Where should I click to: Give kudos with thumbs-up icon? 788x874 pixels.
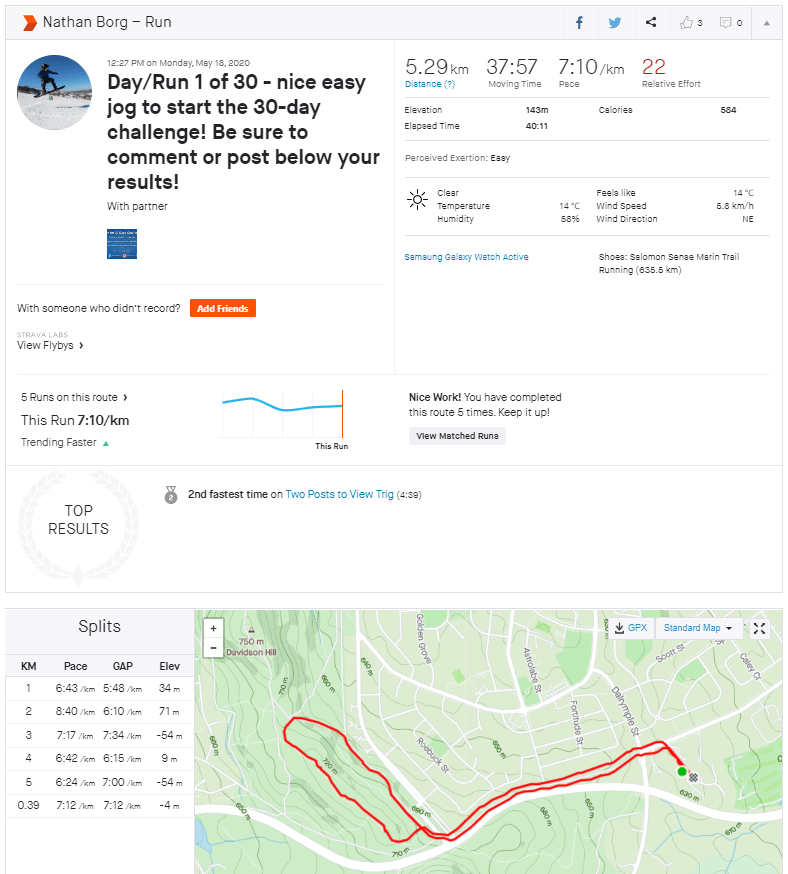690,22
